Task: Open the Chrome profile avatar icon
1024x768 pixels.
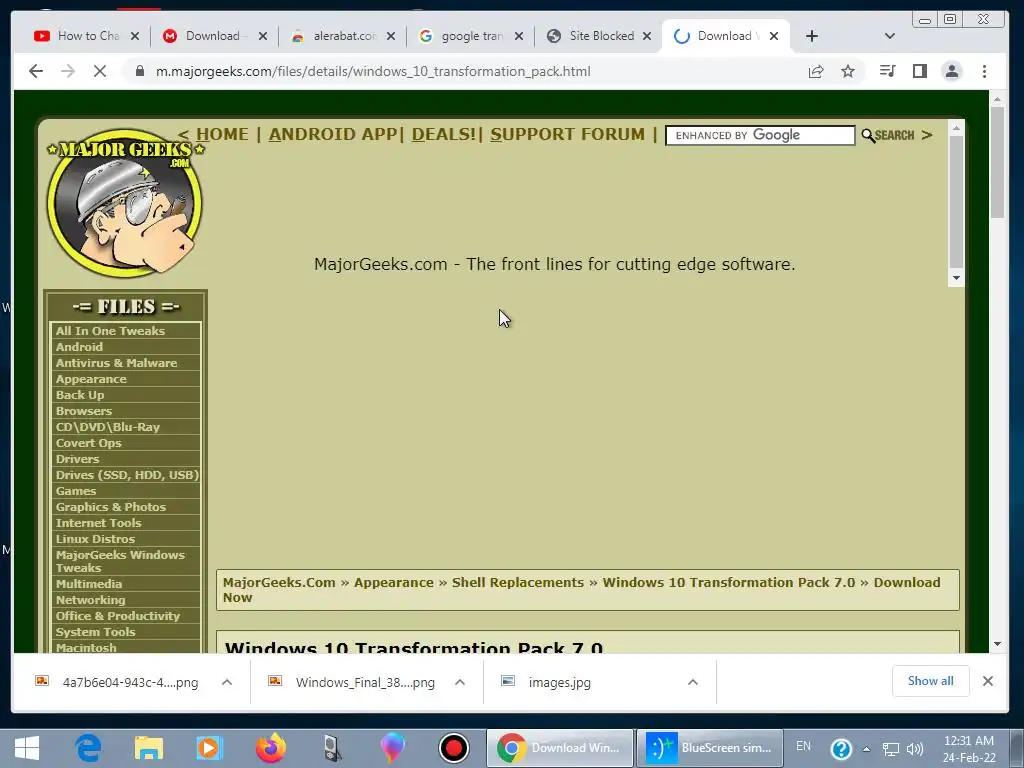Action: click(952, 71)
